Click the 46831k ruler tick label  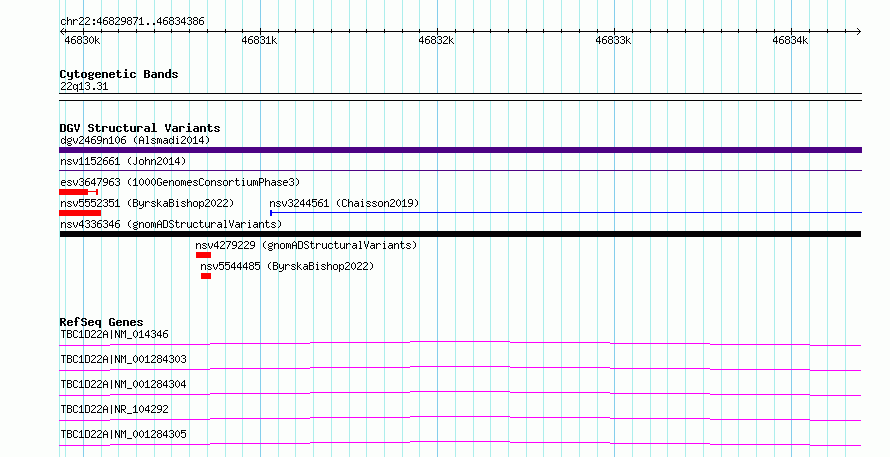click(259, 40)
